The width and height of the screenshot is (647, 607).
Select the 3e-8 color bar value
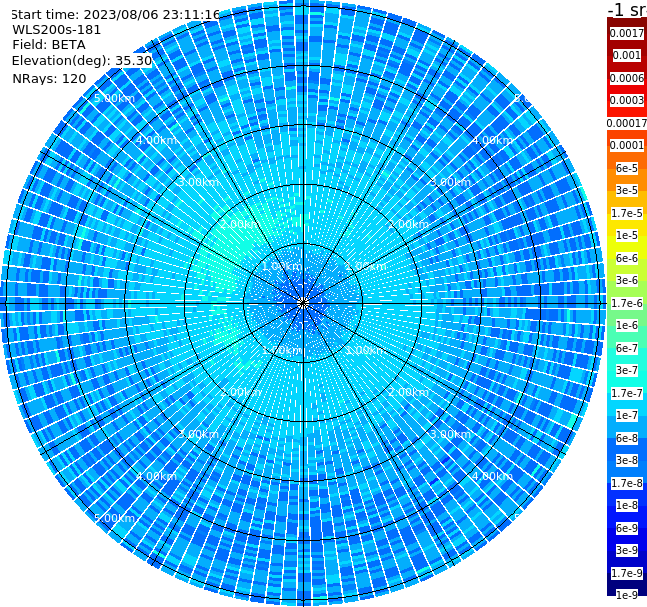click(x=627, y=460)
